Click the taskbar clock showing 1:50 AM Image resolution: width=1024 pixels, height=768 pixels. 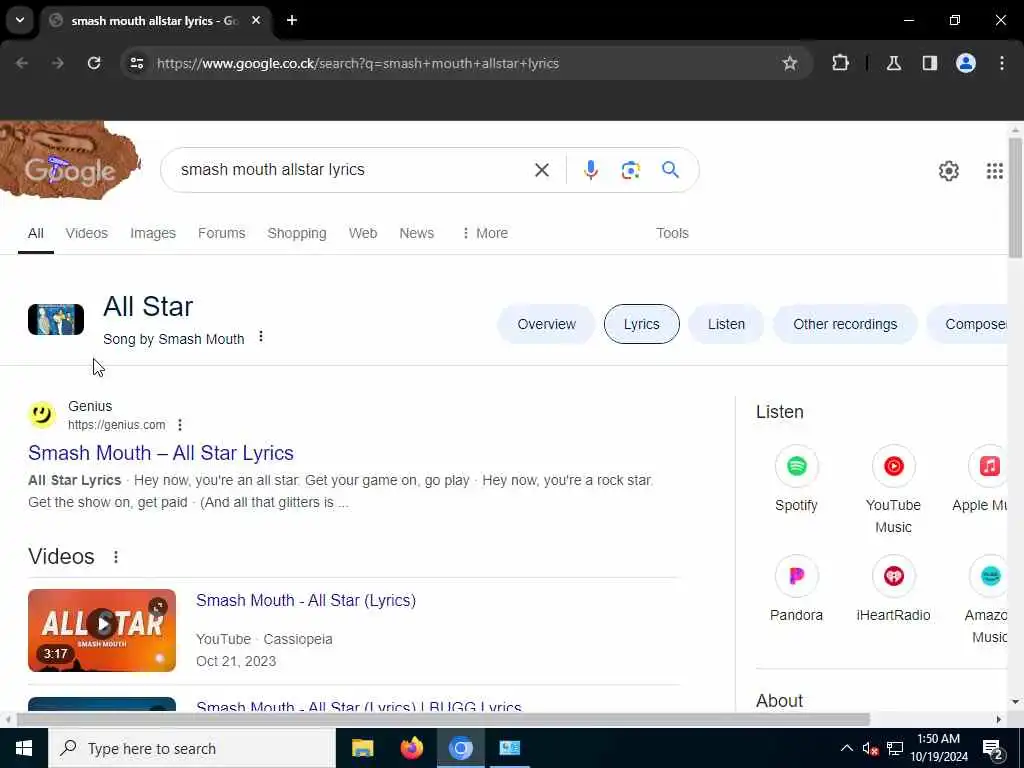pos(938,748)
